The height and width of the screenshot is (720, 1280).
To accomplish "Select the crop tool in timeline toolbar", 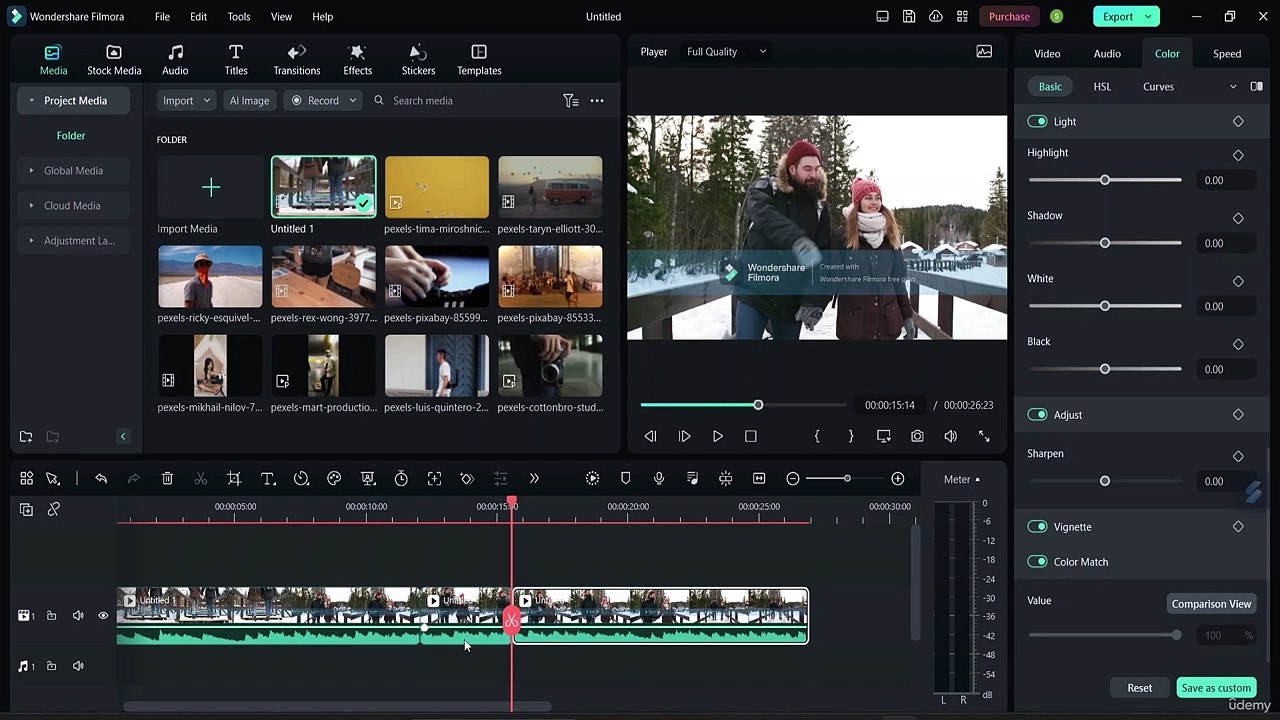I will pos(234,479).
